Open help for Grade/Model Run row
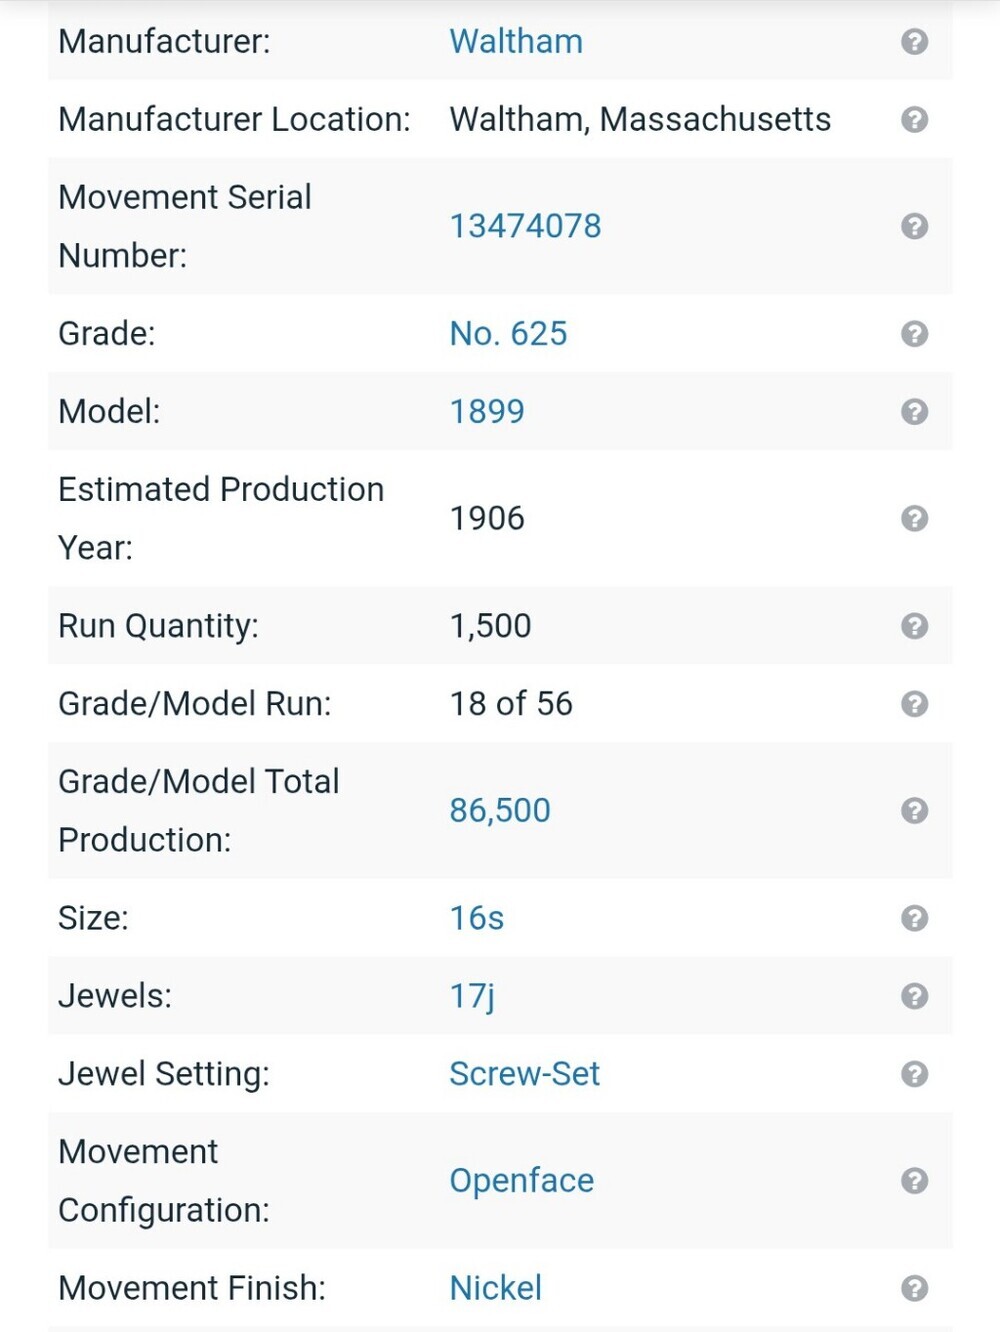Image resolution: width=1000 pixels, height=1332 pixels. 914,704
